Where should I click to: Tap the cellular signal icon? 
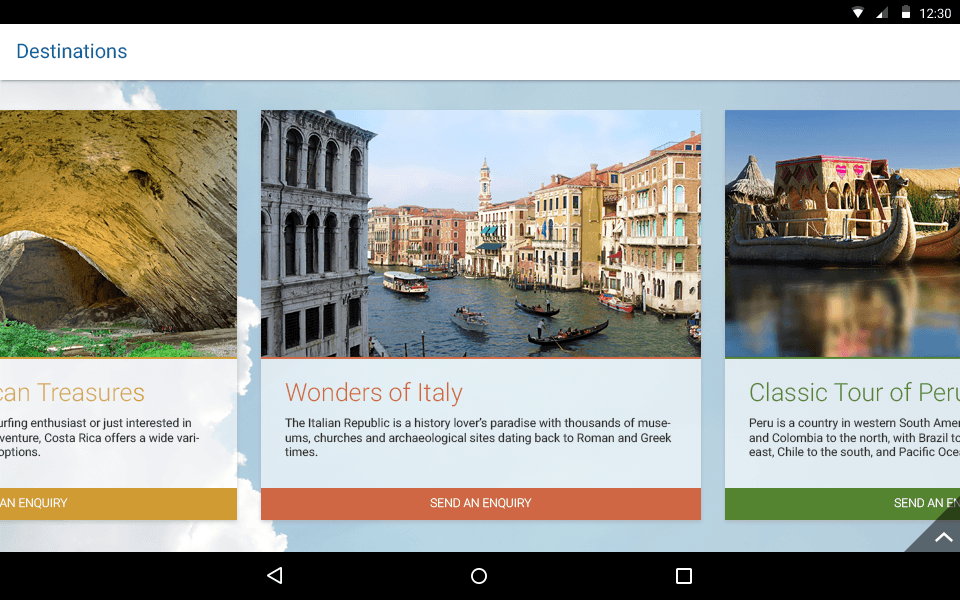882,12
